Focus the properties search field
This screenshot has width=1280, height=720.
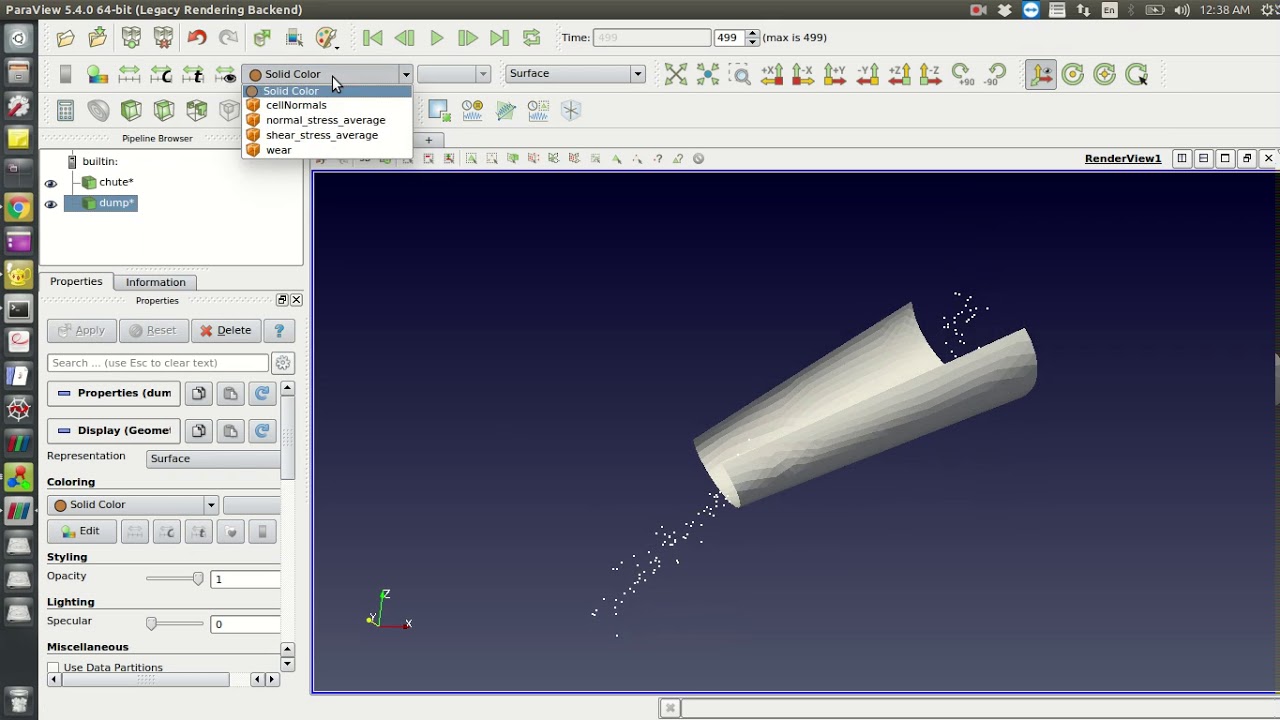pyautogui.click(x=158, y=363)
